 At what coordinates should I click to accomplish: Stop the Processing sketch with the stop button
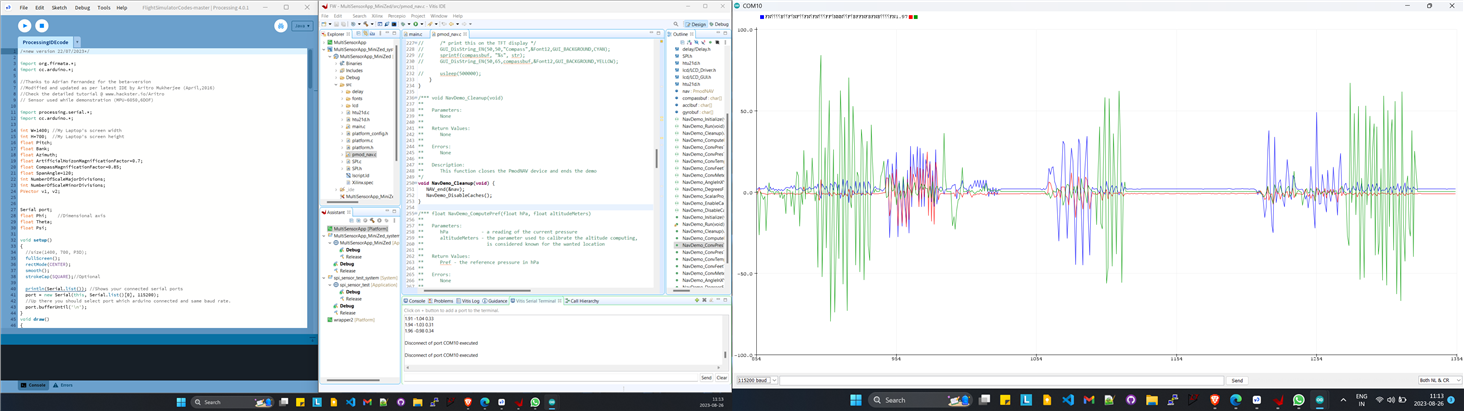pos(42,26)
